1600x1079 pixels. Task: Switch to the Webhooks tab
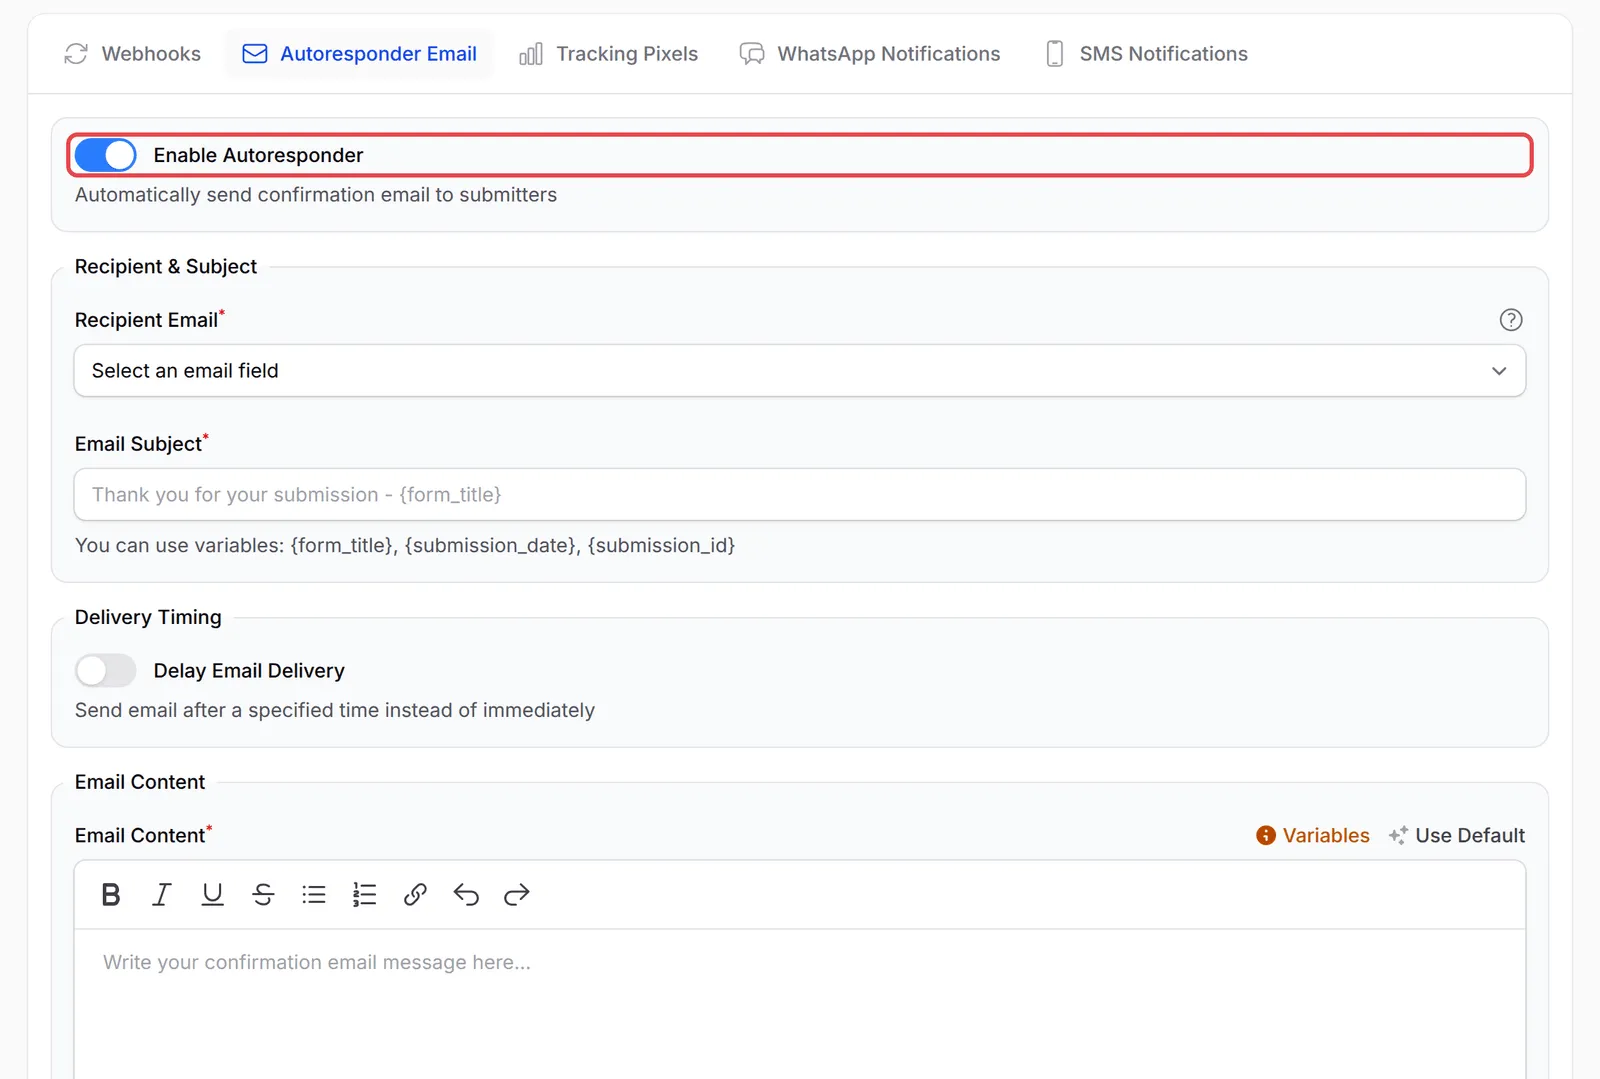coord(133,54)
